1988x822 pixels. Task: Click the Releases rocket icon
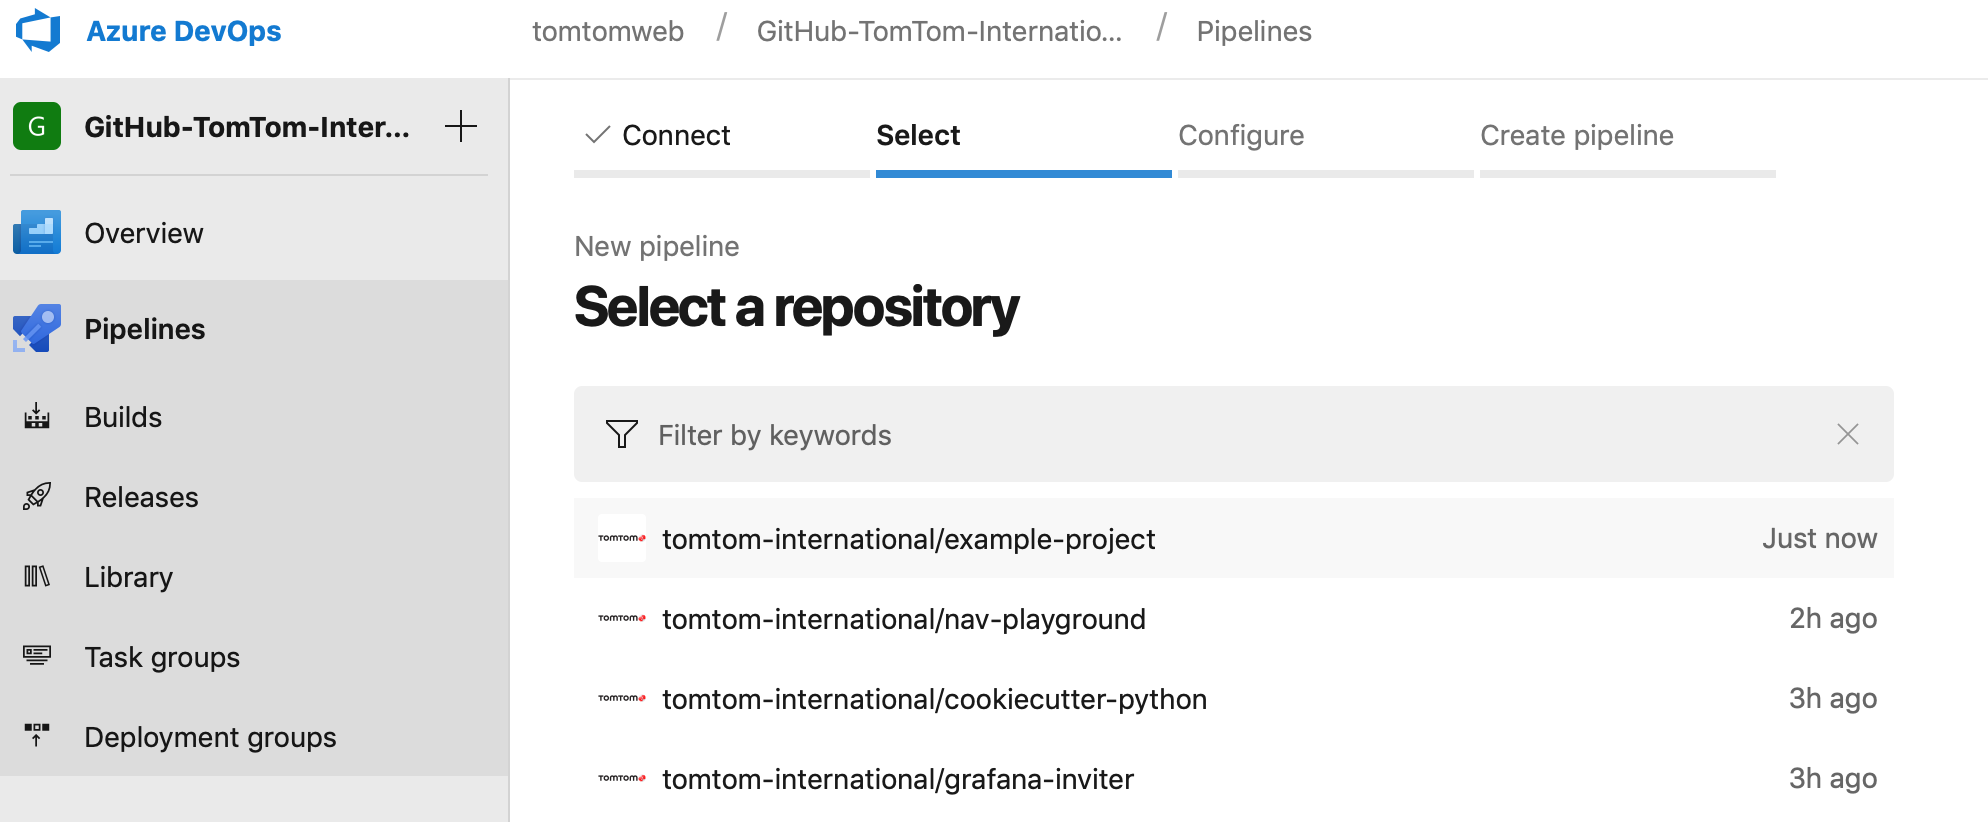coord(37,496)
